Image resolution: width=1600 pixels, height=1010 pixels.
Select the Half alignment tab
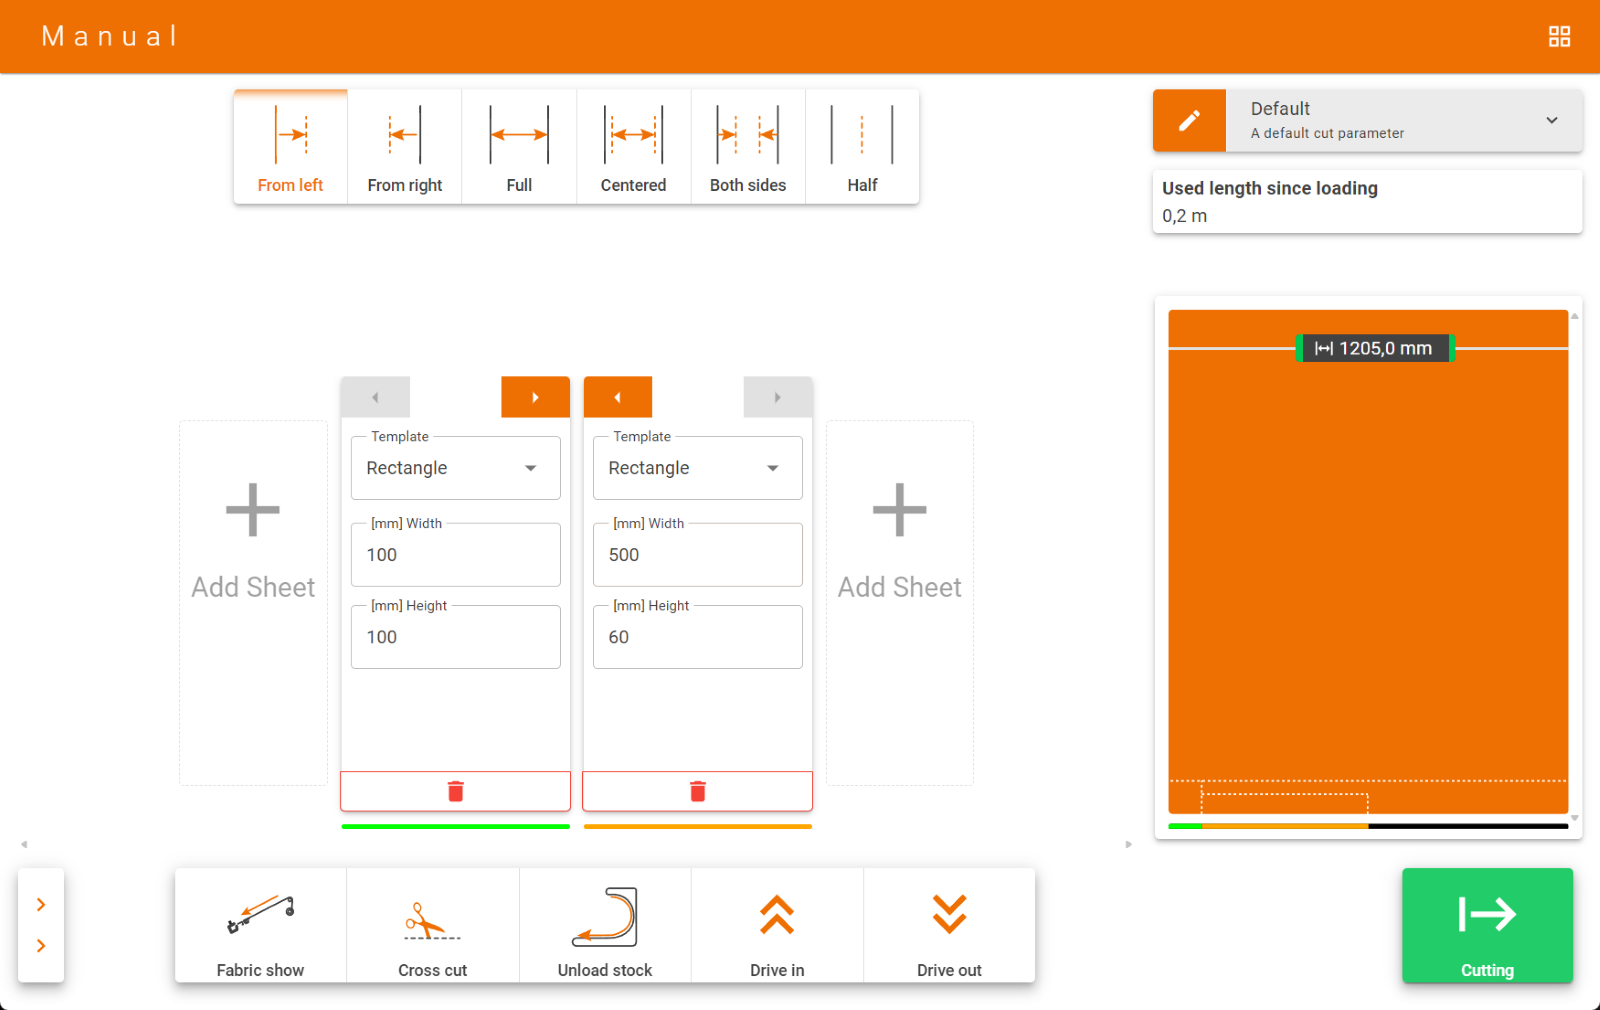pyautogui.click(x=862, y=147)
